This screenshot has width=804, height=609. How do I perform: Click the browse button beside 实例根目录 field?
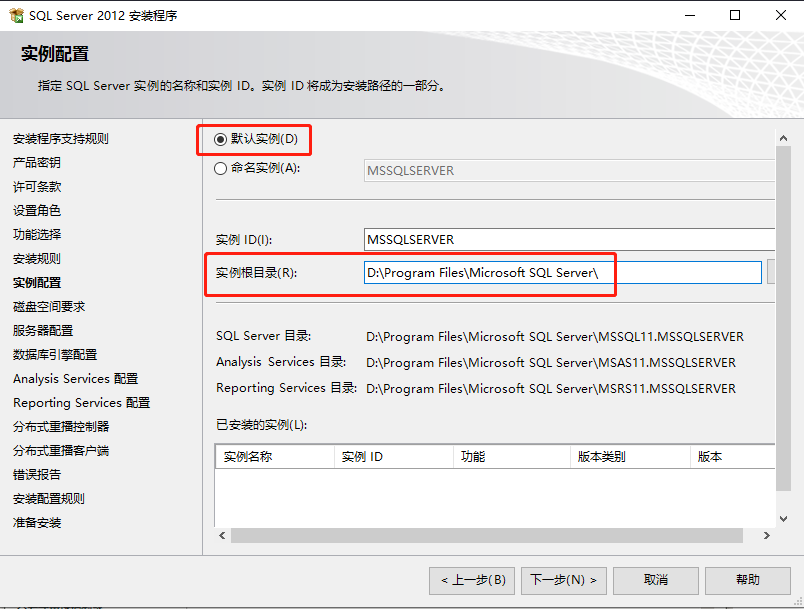tap(771, 272)
